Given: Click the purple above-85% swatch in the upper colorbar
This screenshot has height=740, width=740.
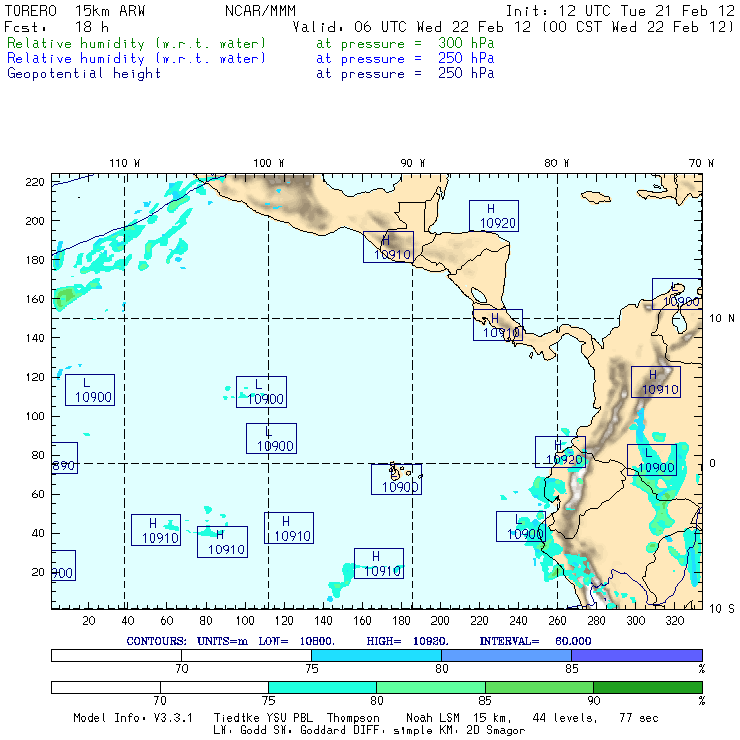Looking at the screenshot, I should coord(637,655).
